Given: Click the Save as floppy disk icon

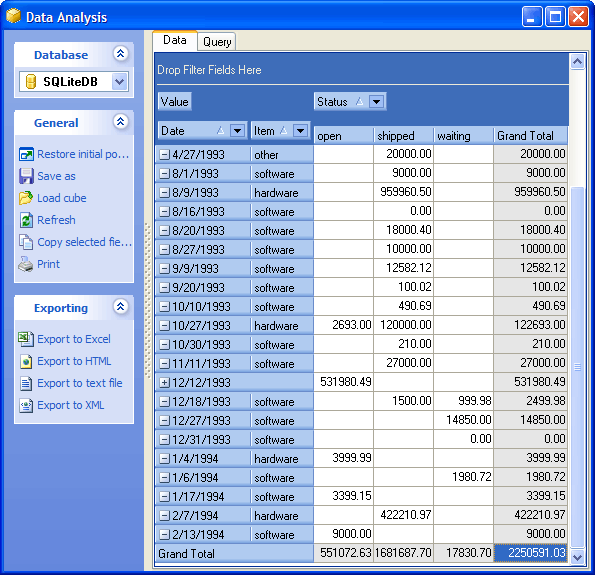Looking at the screenshot, I should [x=26, y=176].
